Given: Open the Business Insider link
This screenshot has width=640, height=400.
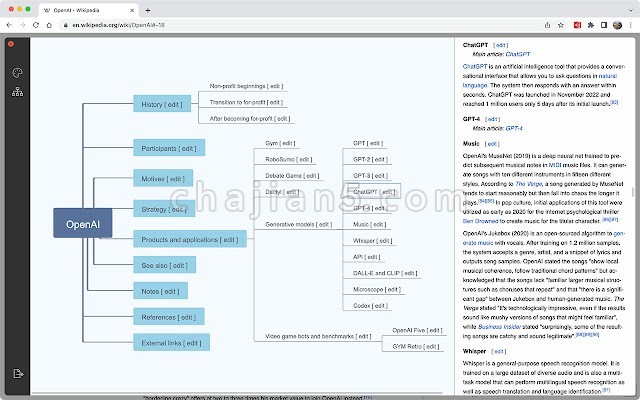Looking at the screenshot, I should click(x=499, y=327).
